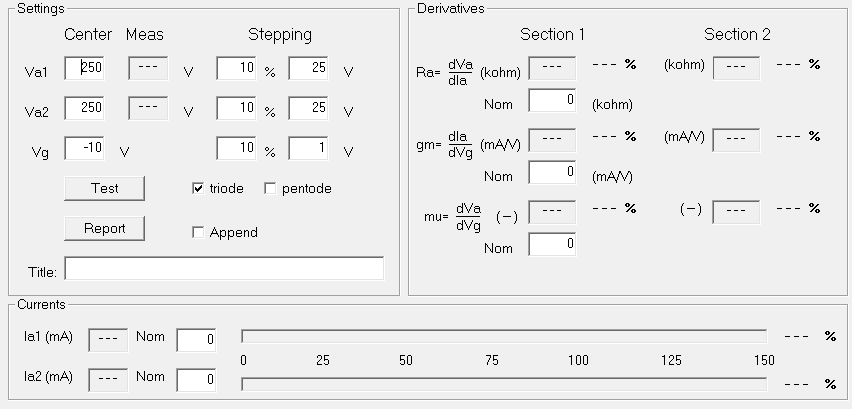The height and width of the screenshot is (409, 852).
Task: Edit the Va1 stepping percent field
Action: coord(236,68)
